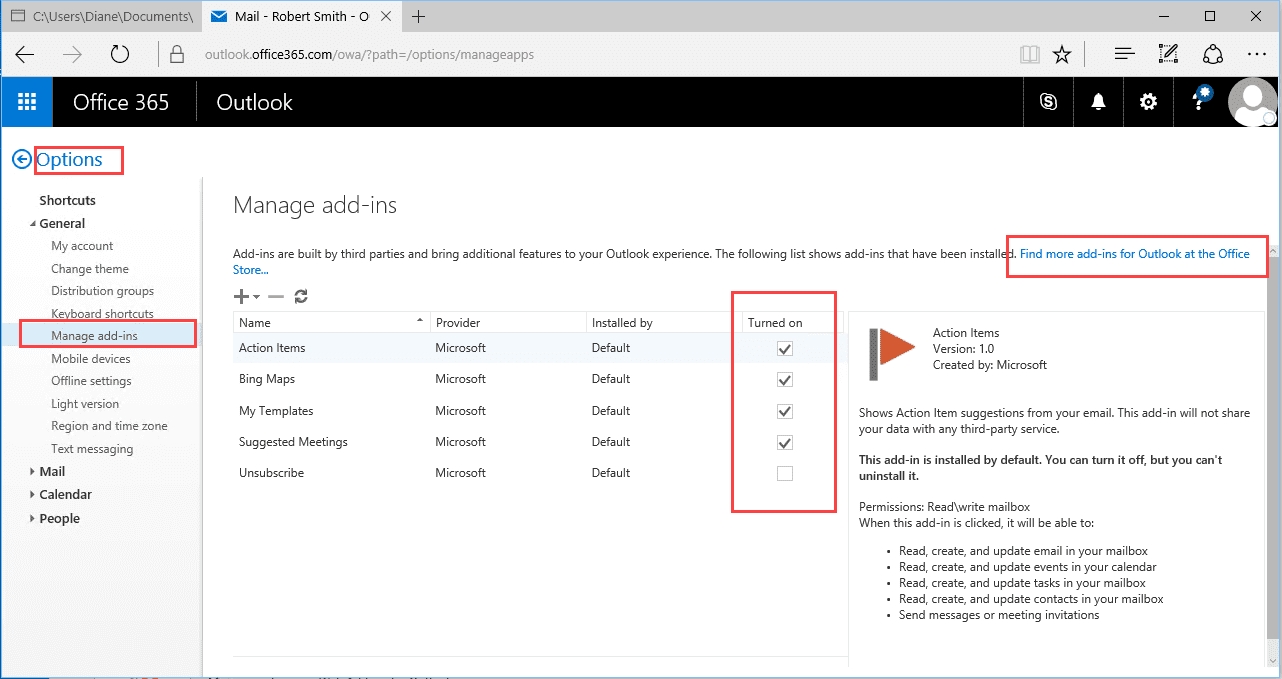Open the add dropdown arrow next to plus
The height and width of the screenshot is (679, 1282).
click(256, 297)
